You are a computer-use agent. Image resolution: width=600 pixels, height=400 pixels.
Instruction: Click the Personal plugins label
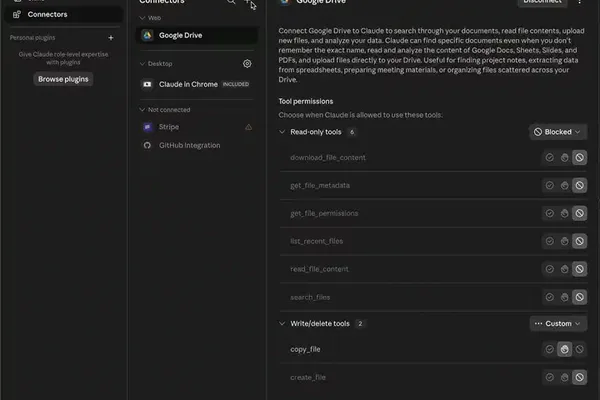33,38
